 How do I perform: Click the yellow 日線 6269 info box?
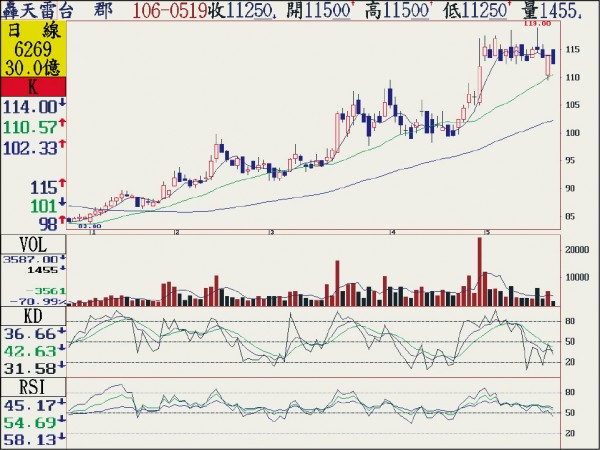point(33,49)
